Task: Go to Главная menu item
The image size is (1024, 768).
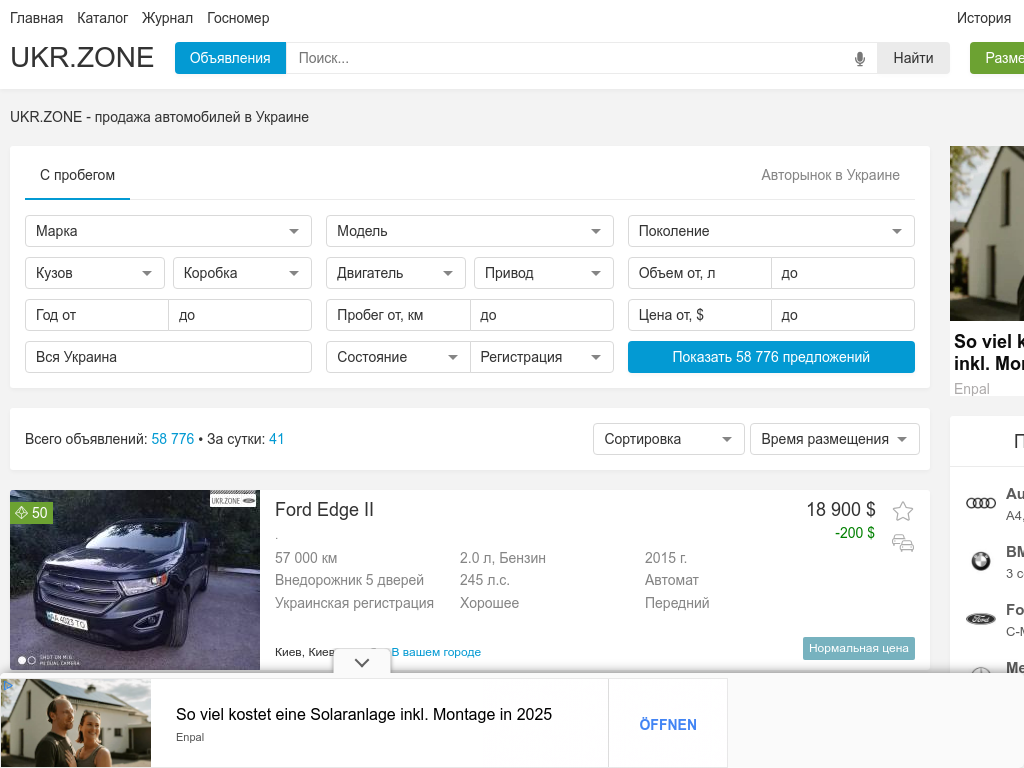Action: (x=37, y=18)
